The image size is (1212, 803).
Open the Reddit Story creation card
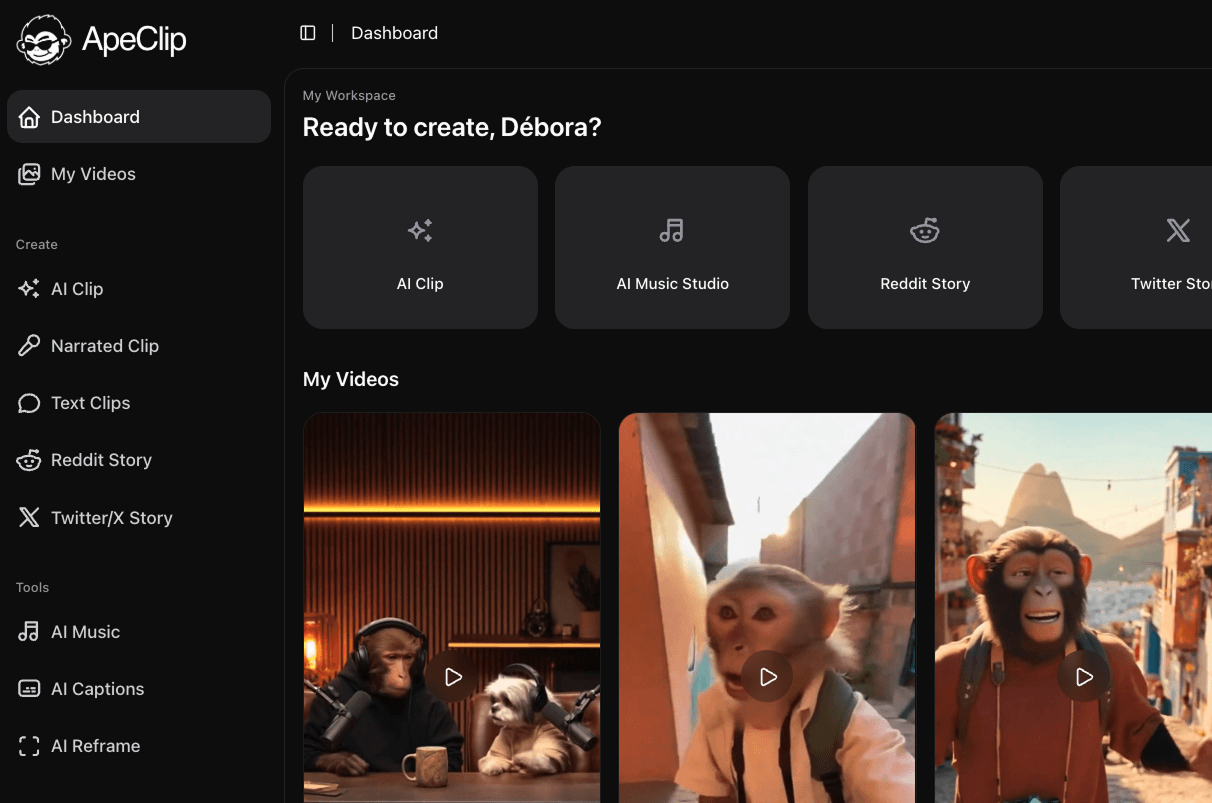[x=925, y=247]
